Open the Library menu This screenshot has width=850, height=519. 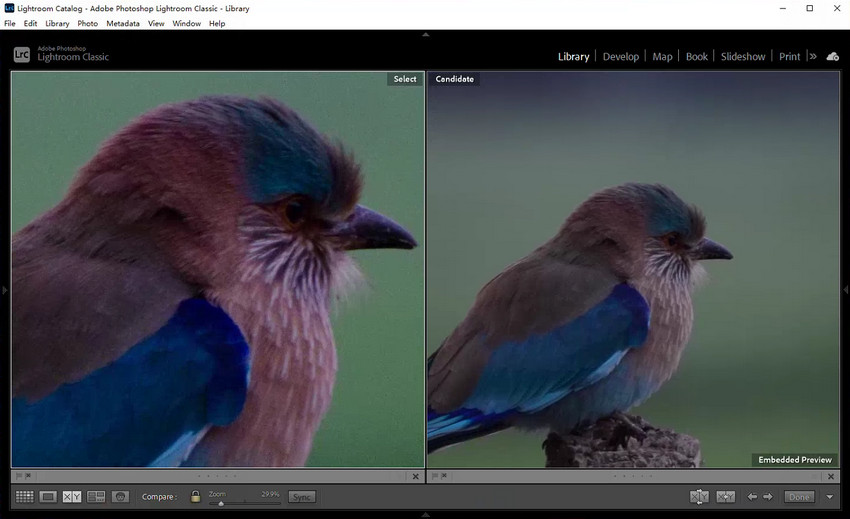[57, 23]
